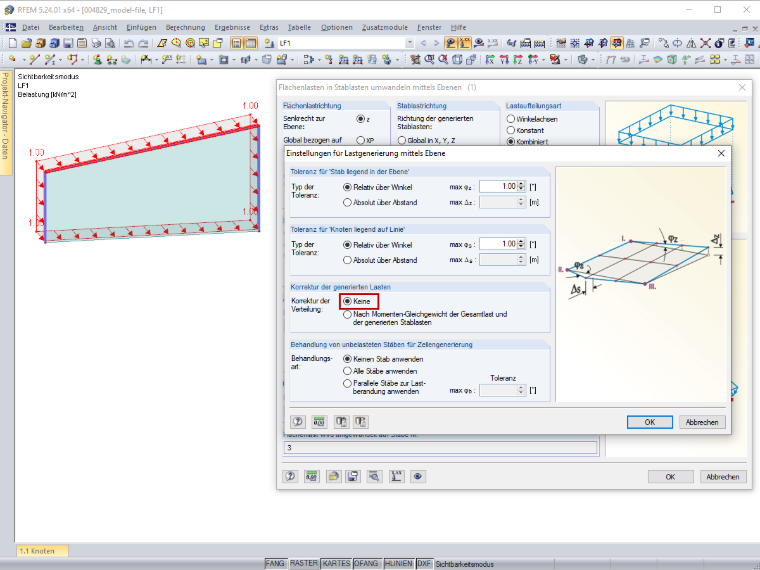
Task: Toggle RASTER in status bar
Action: (x=303, y=564)
